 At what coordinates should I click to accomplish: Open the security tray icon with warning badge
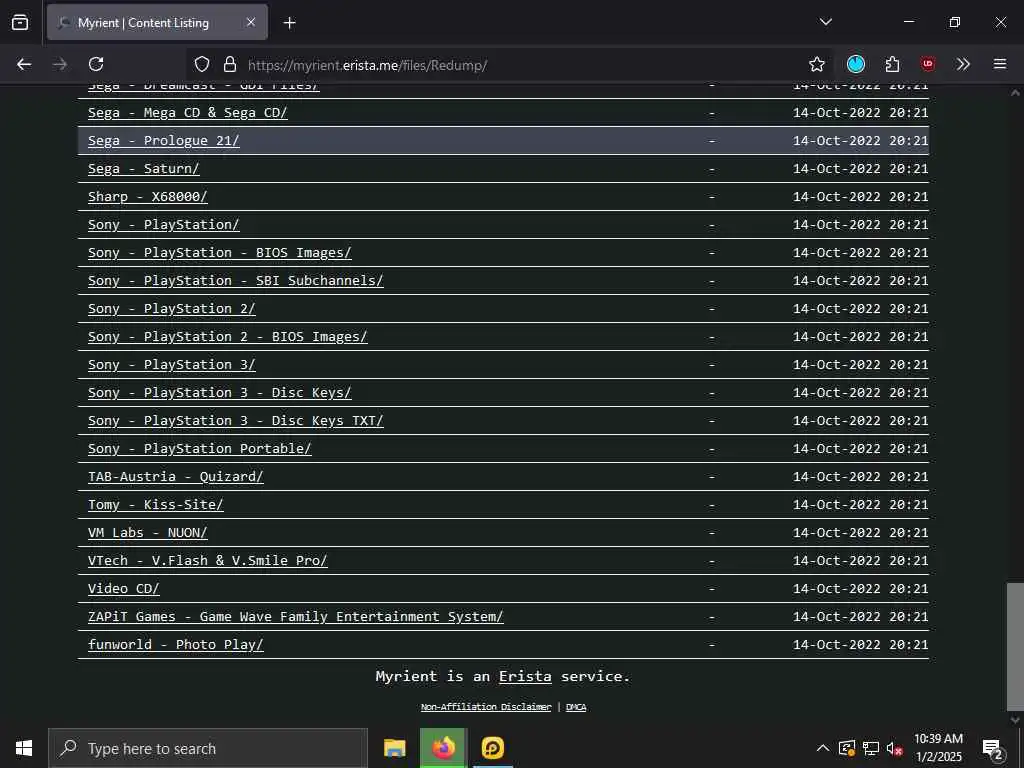tap(847, 748)
